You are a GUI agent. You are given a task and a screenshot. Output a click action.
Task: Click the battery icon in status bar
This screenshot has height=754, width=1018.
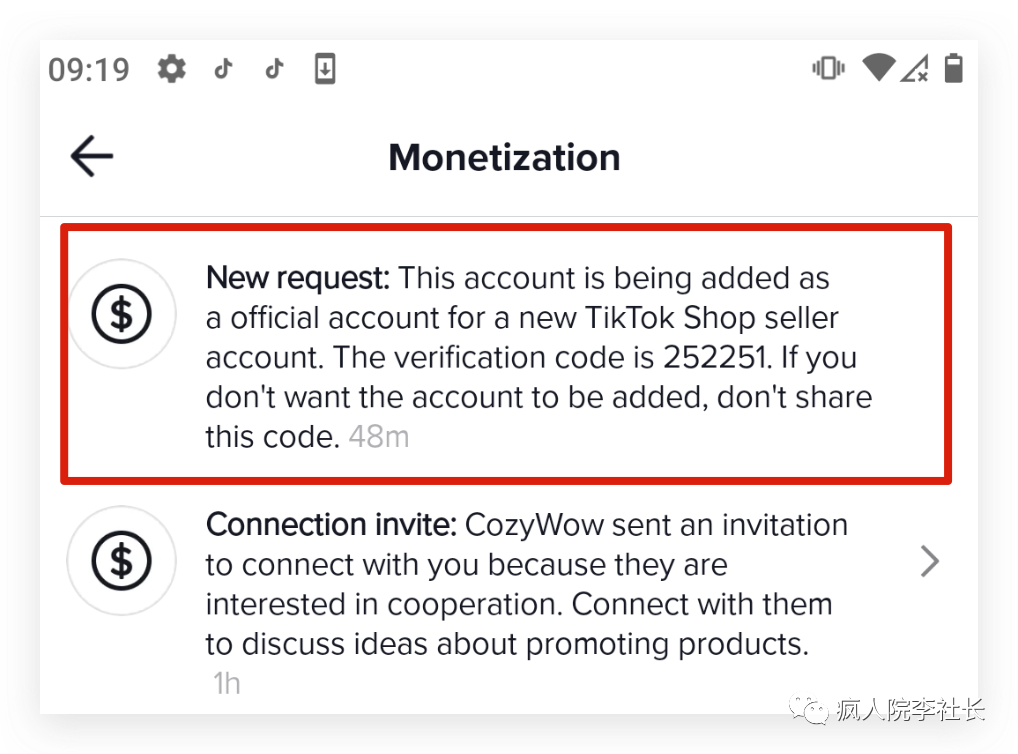pos(954,68)
